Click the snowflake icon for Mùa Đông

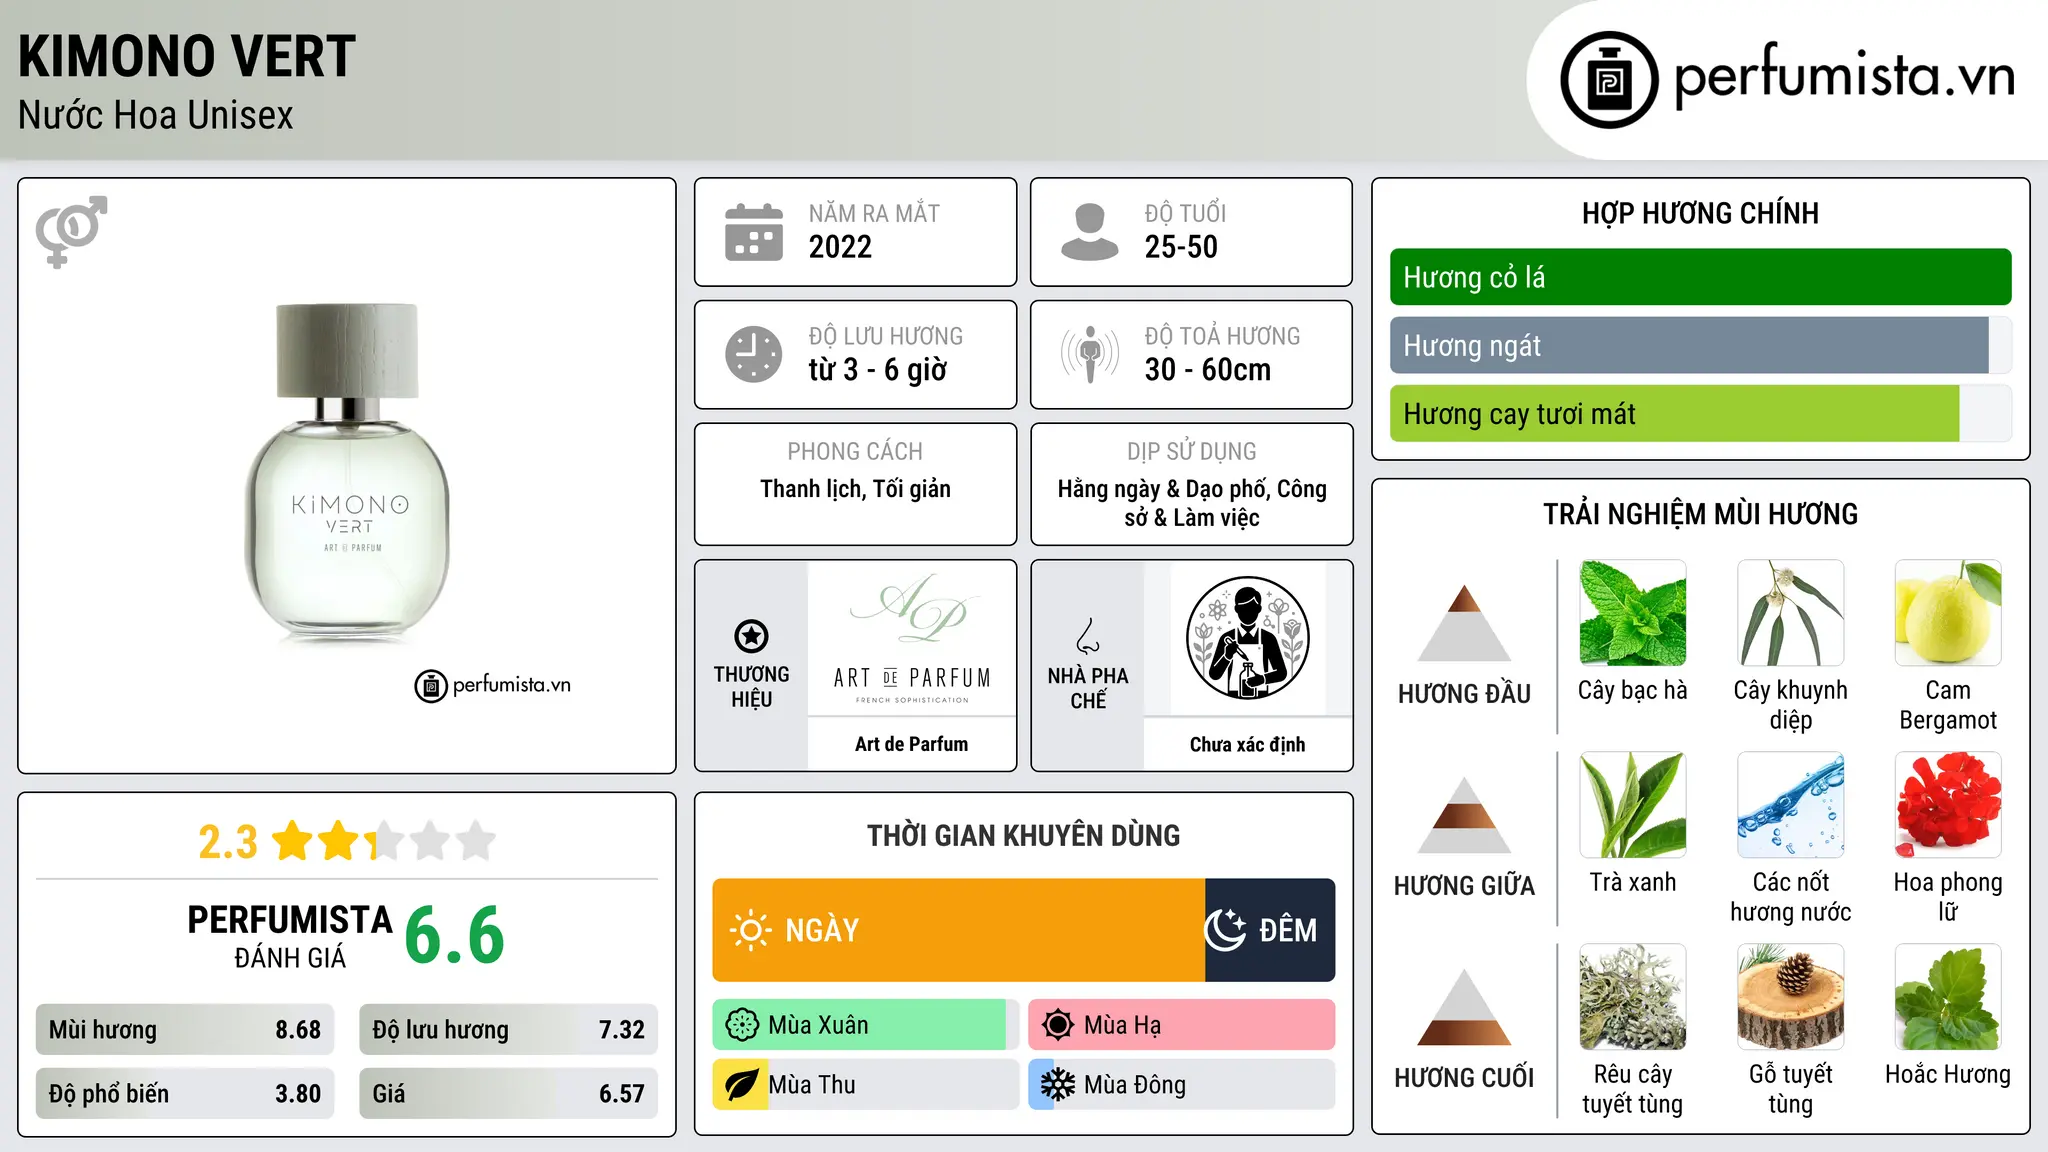coord(1057,1085)
